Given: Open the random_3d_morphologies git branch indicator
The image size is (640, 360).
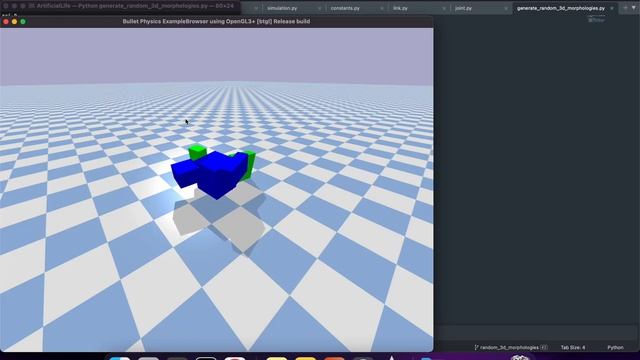Looking at the screenshot, I should 511,347.
